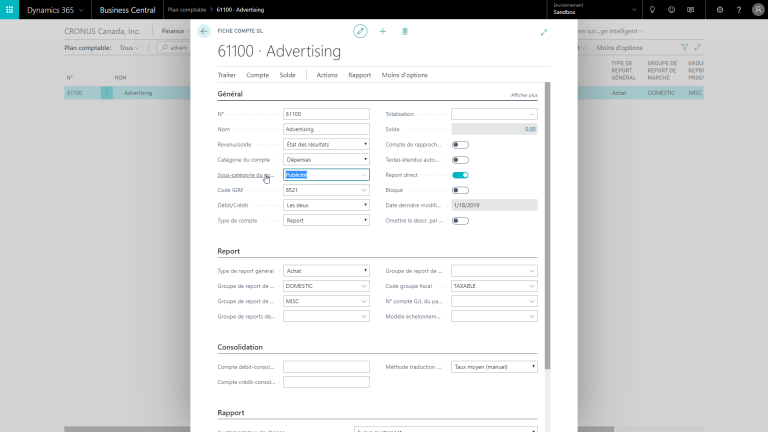The width and height of the screenshot is (768, 432).
Task: Open the Type de compte dropdown
Action: click(326, 220)
